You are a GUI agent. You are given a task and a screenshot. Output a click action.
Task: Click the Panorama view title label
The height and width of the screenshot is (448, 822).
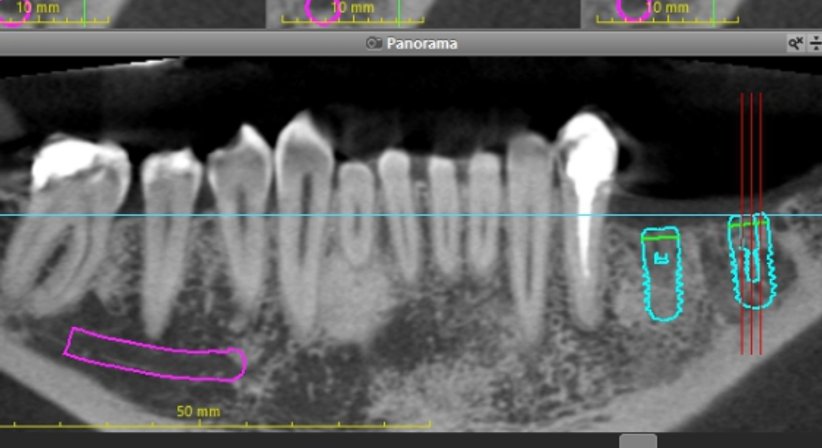pyautogui.click(x=422, y=43)
